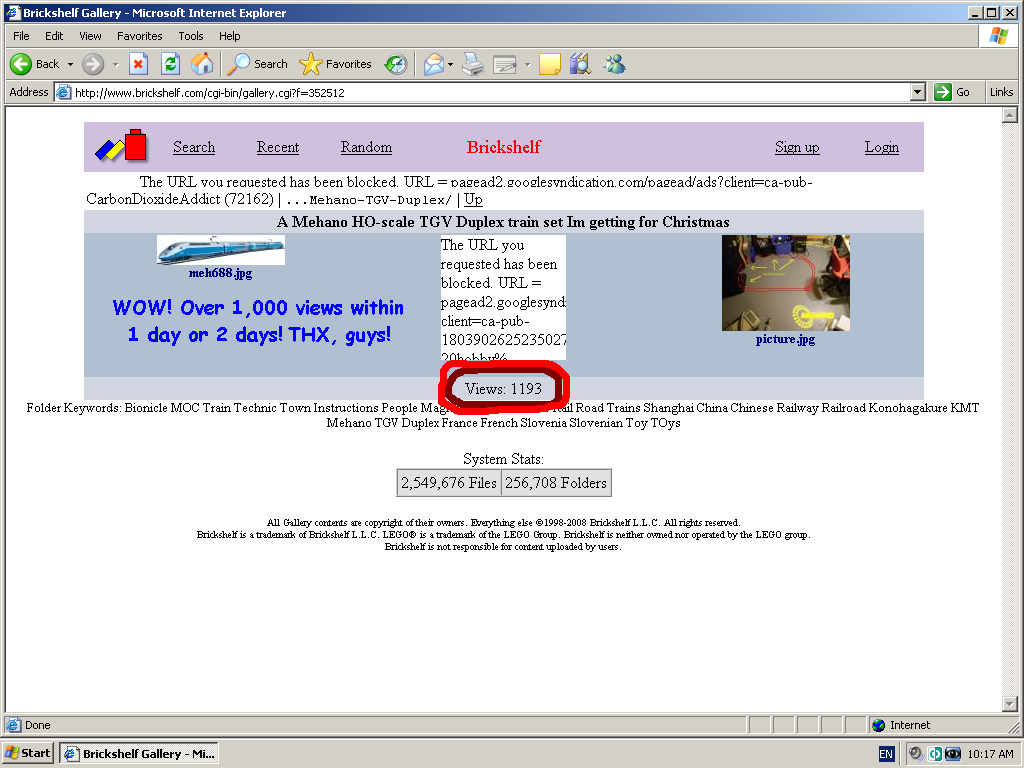Click the 2,549,676 Files stat cell
This screenshot has width=1024, height=768.
click(x=449, y=483)
